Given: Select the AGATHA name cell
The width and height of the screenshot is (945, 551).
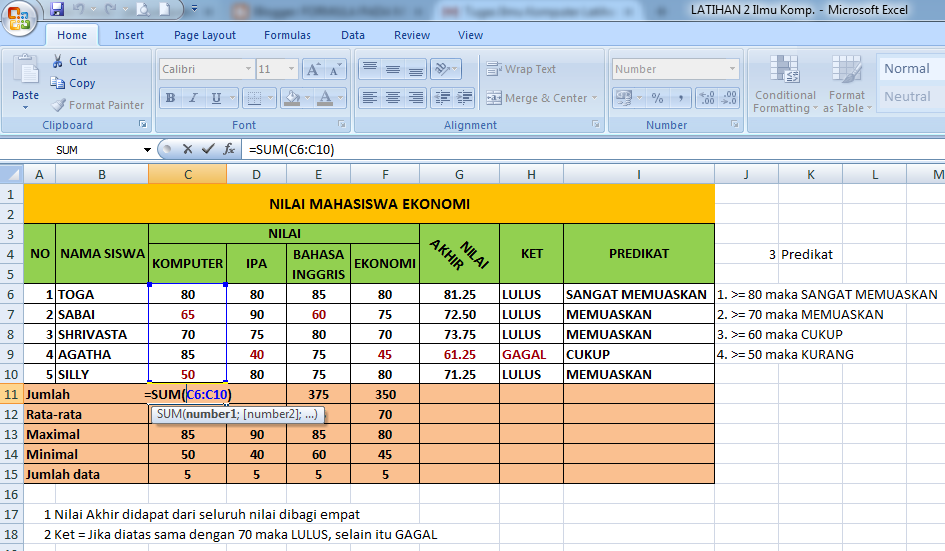Looking at the screenshot, I should click(101, 354).
